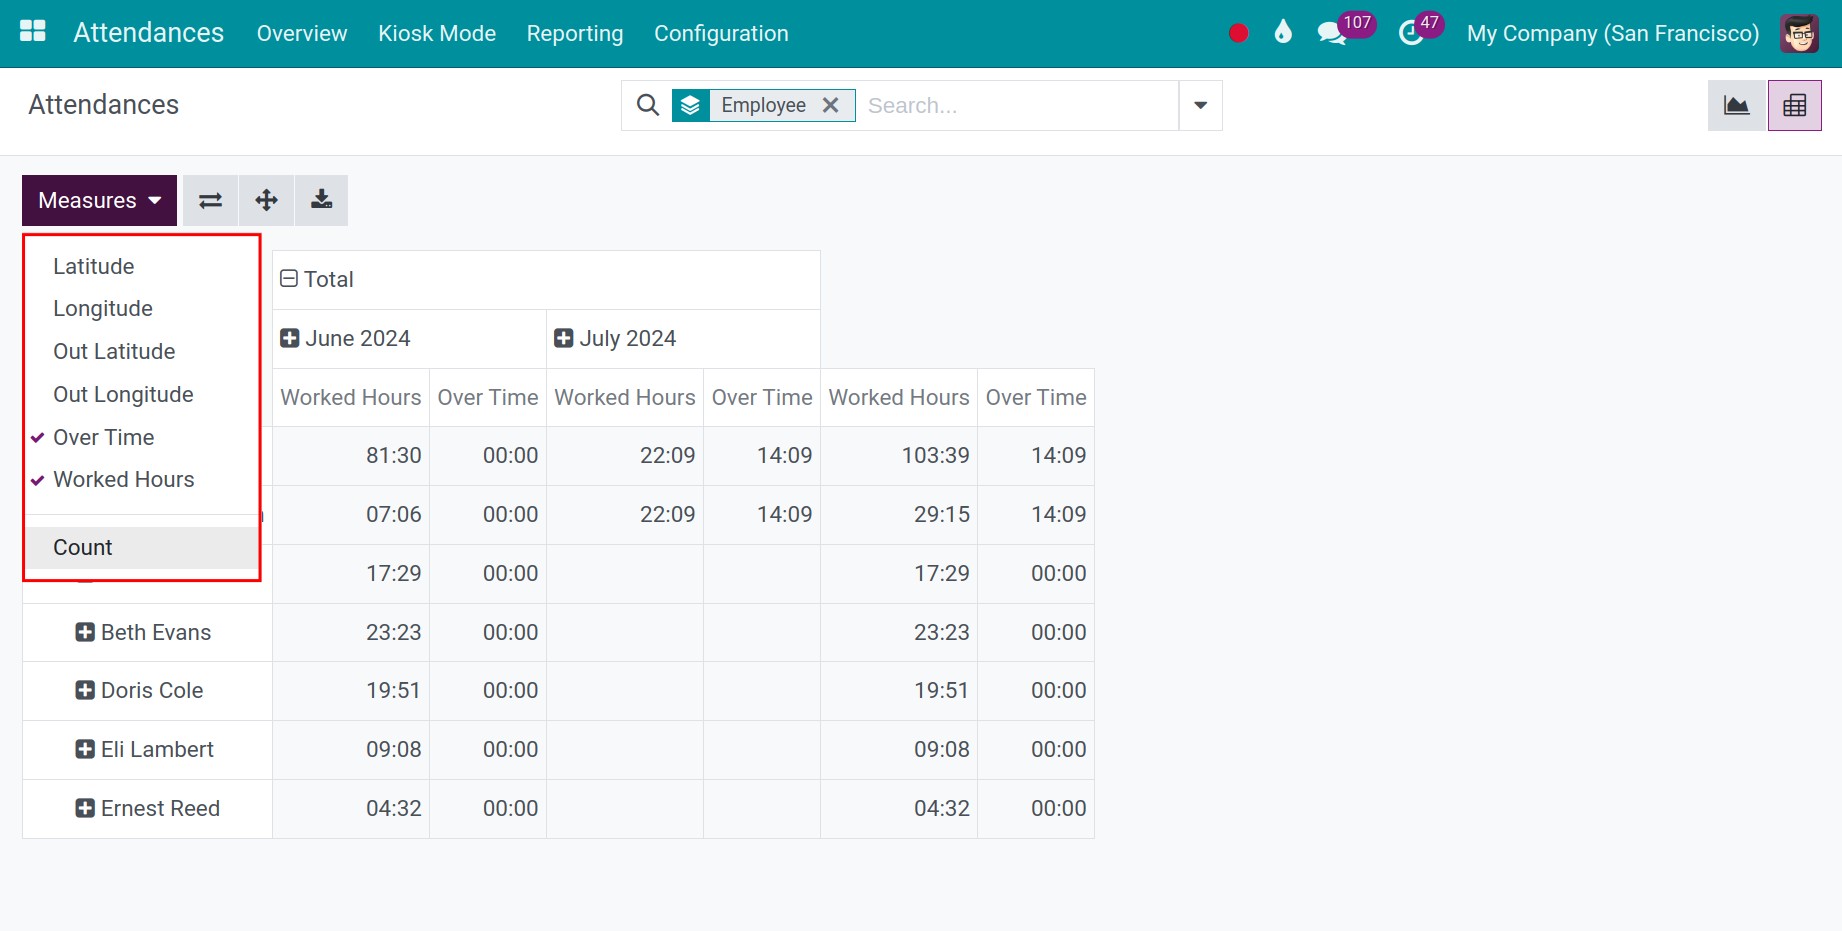Image resolution: width=1842 pixels, height=931 pixels.
Task: Uncheck the Worked Hours measure
Action: 142,479
